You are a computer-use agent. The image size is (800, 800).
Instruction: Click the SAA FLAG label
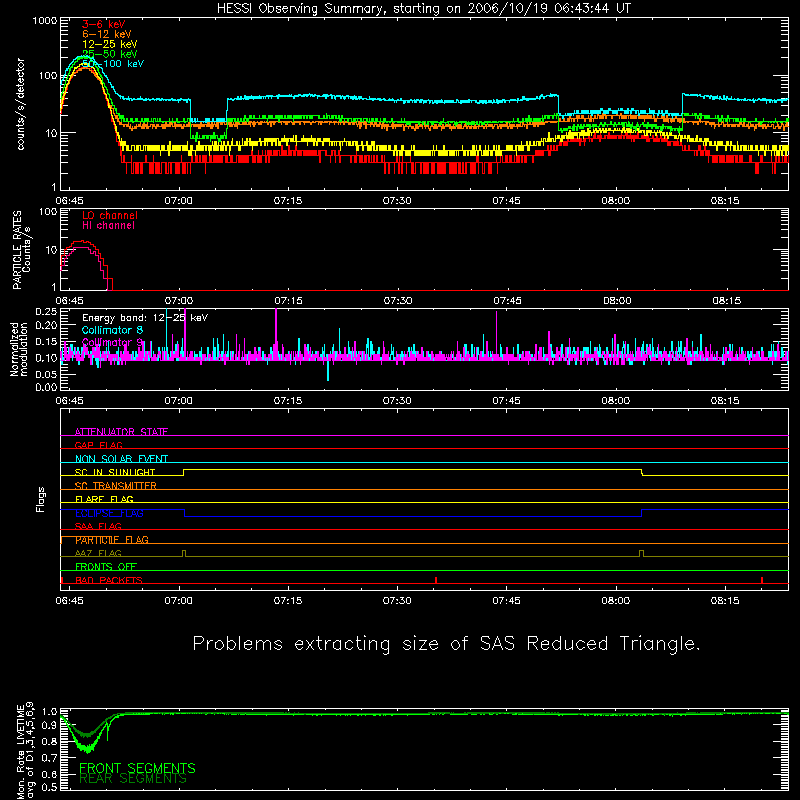coord(98,526)
